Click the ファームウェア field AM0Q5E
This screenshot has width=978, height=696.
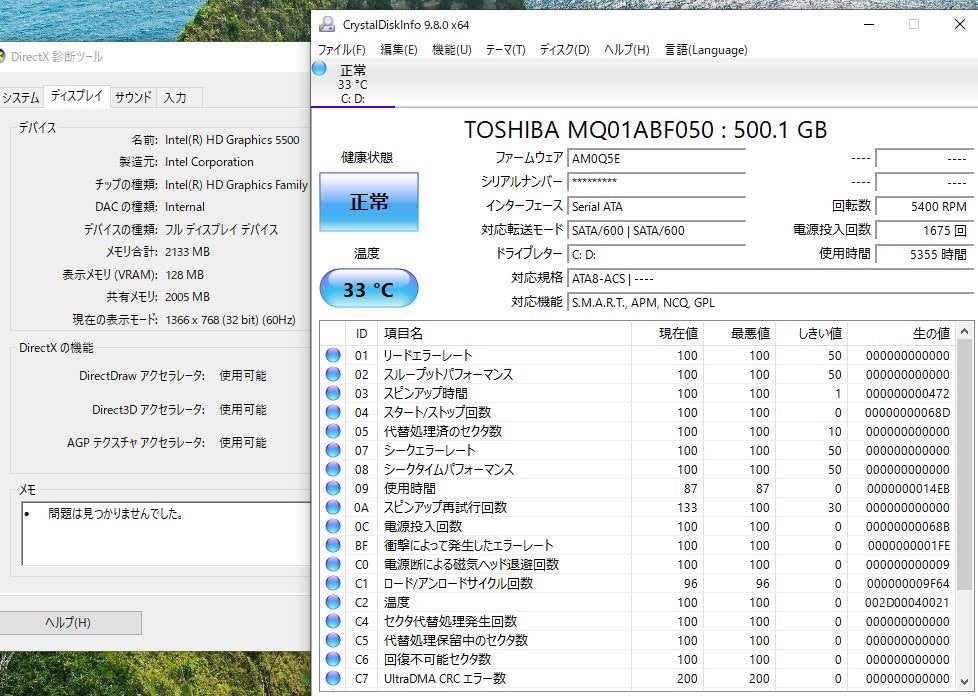(657, 158)
